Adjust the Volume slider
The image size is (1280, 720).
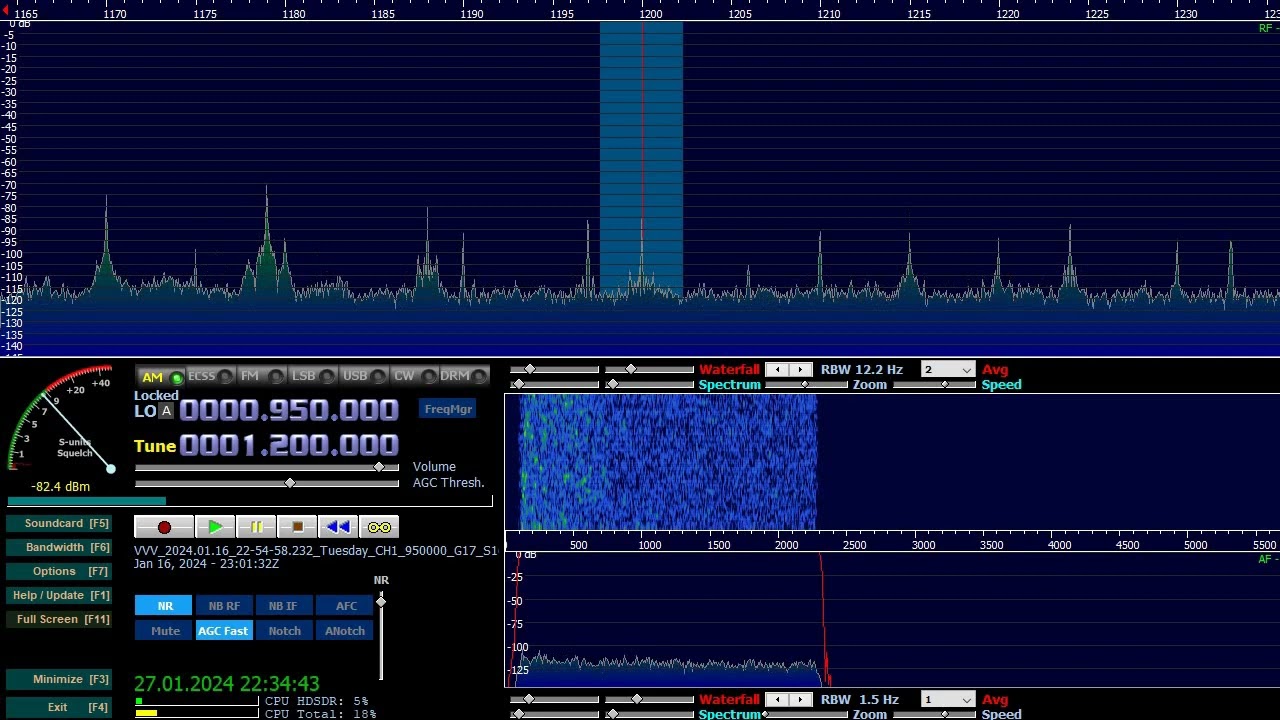(x=267, y=467)
